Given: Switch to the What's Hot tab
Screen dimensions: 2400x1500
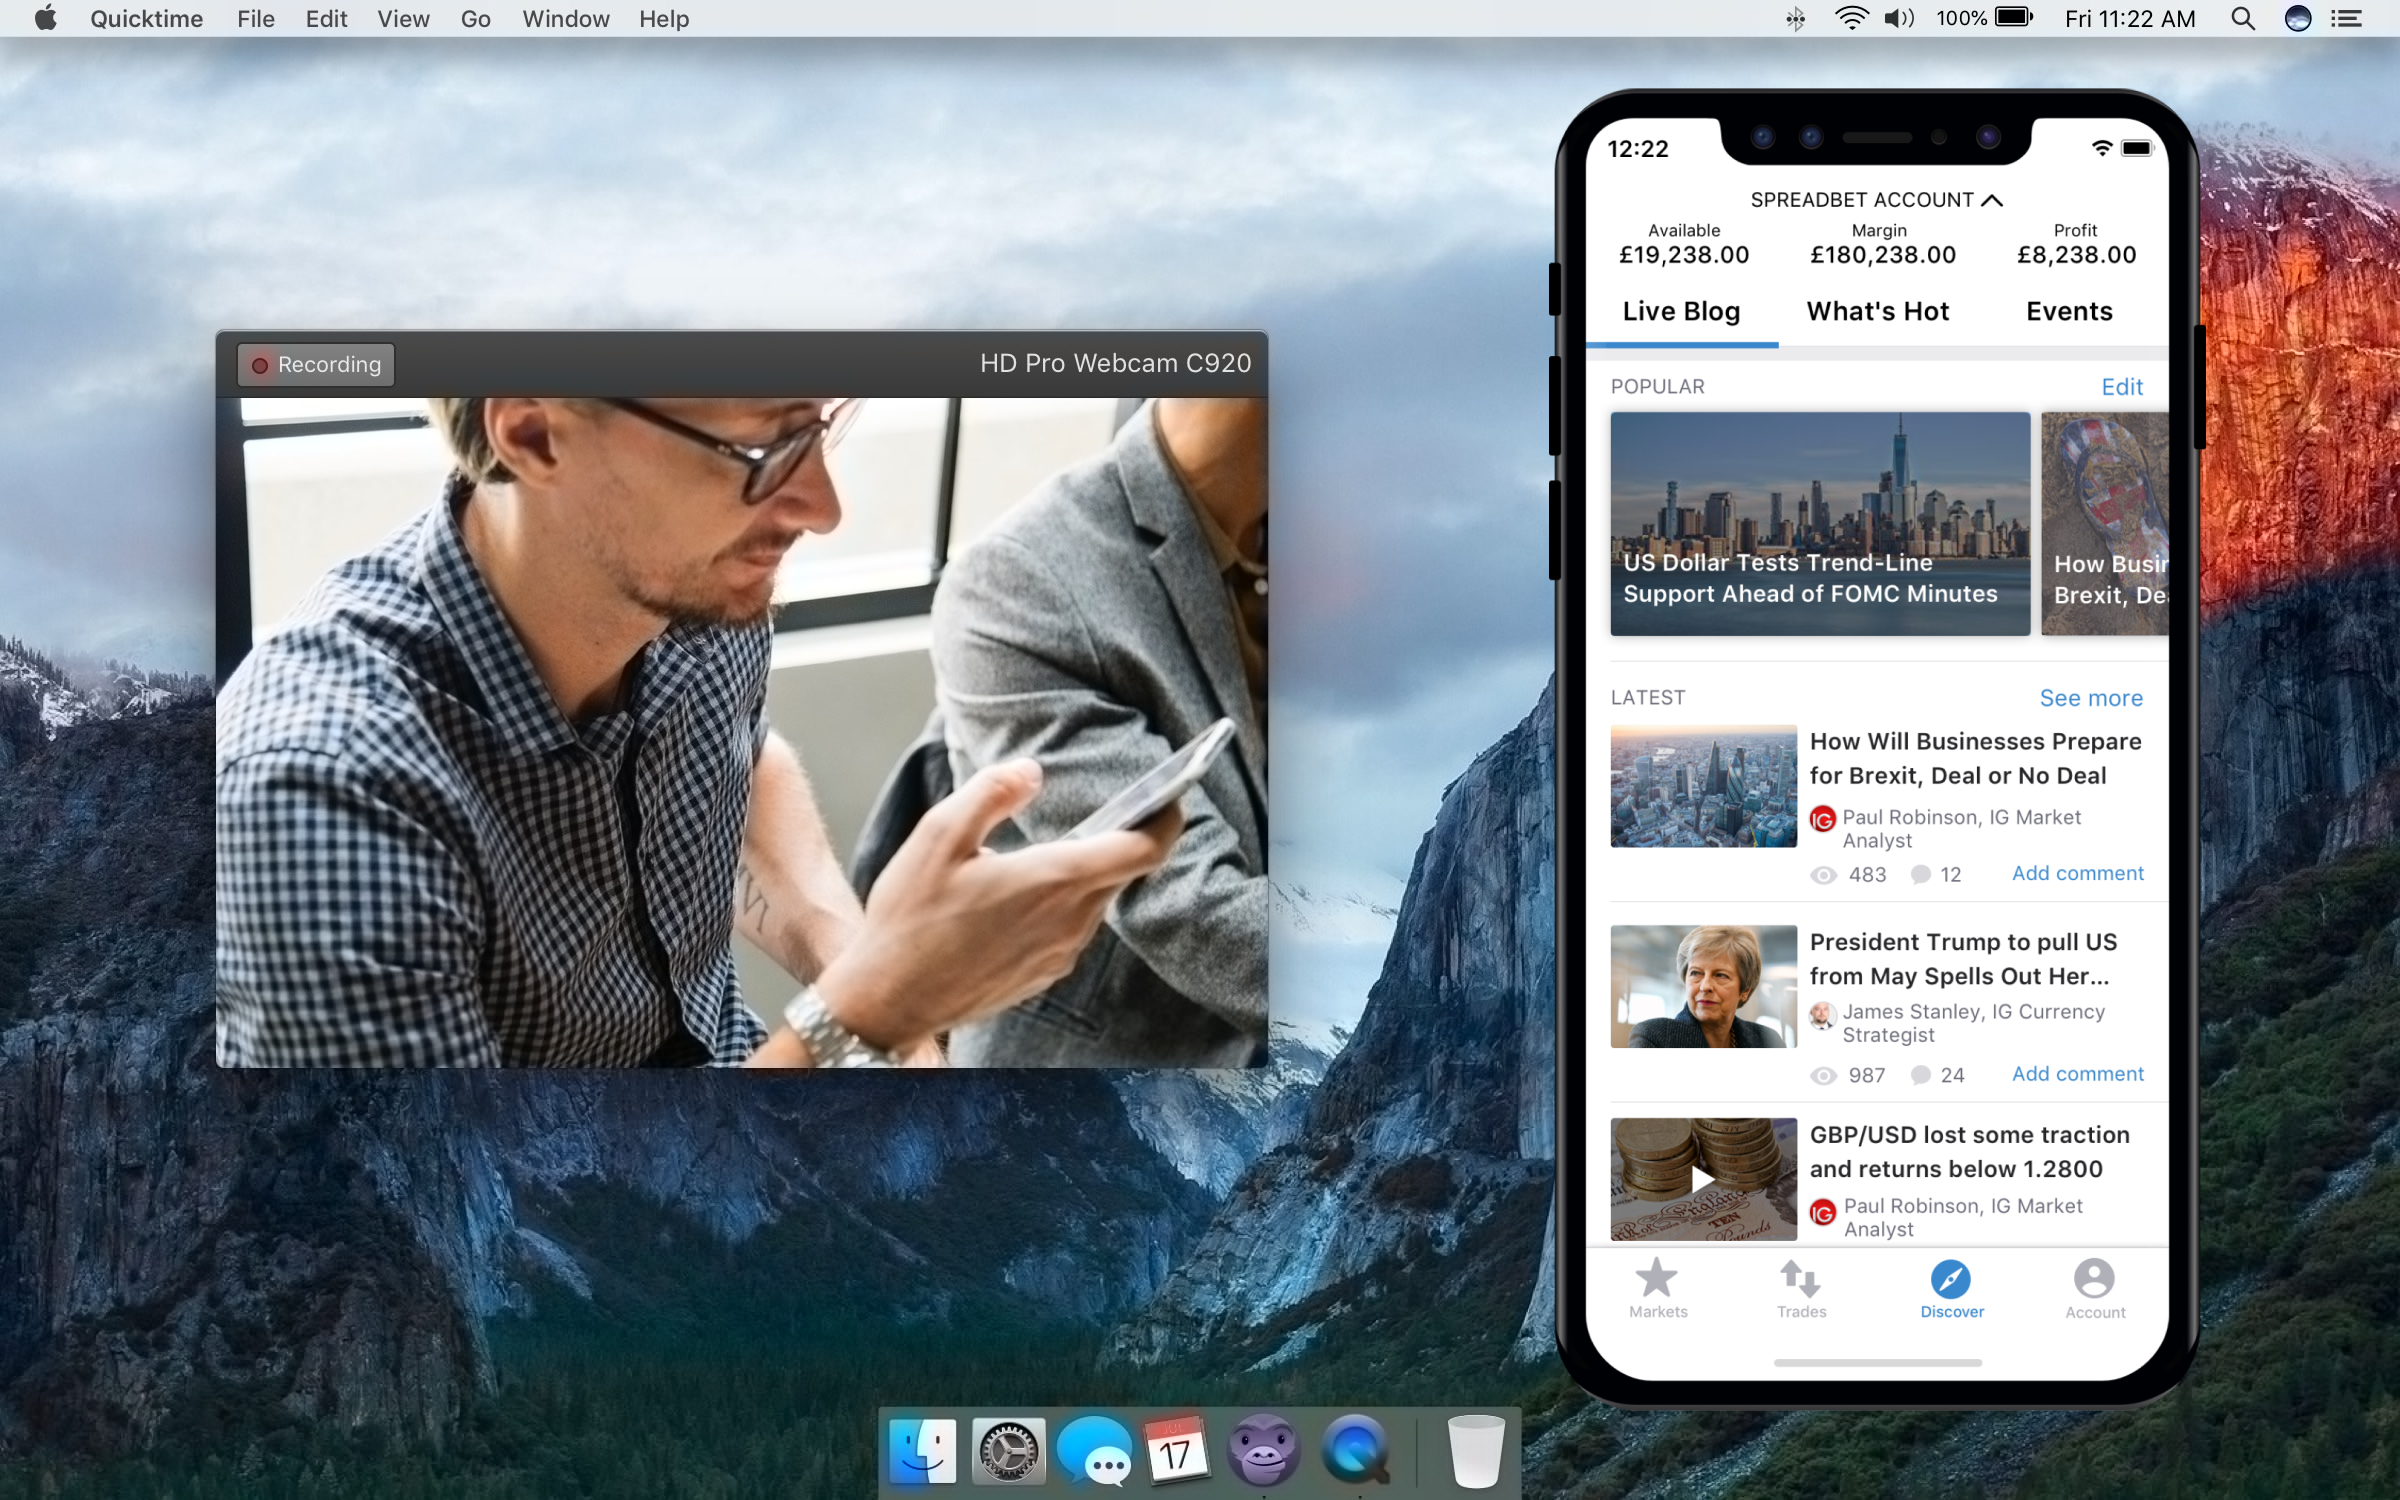Looking at the screenshot, I should click(1876, 311).
